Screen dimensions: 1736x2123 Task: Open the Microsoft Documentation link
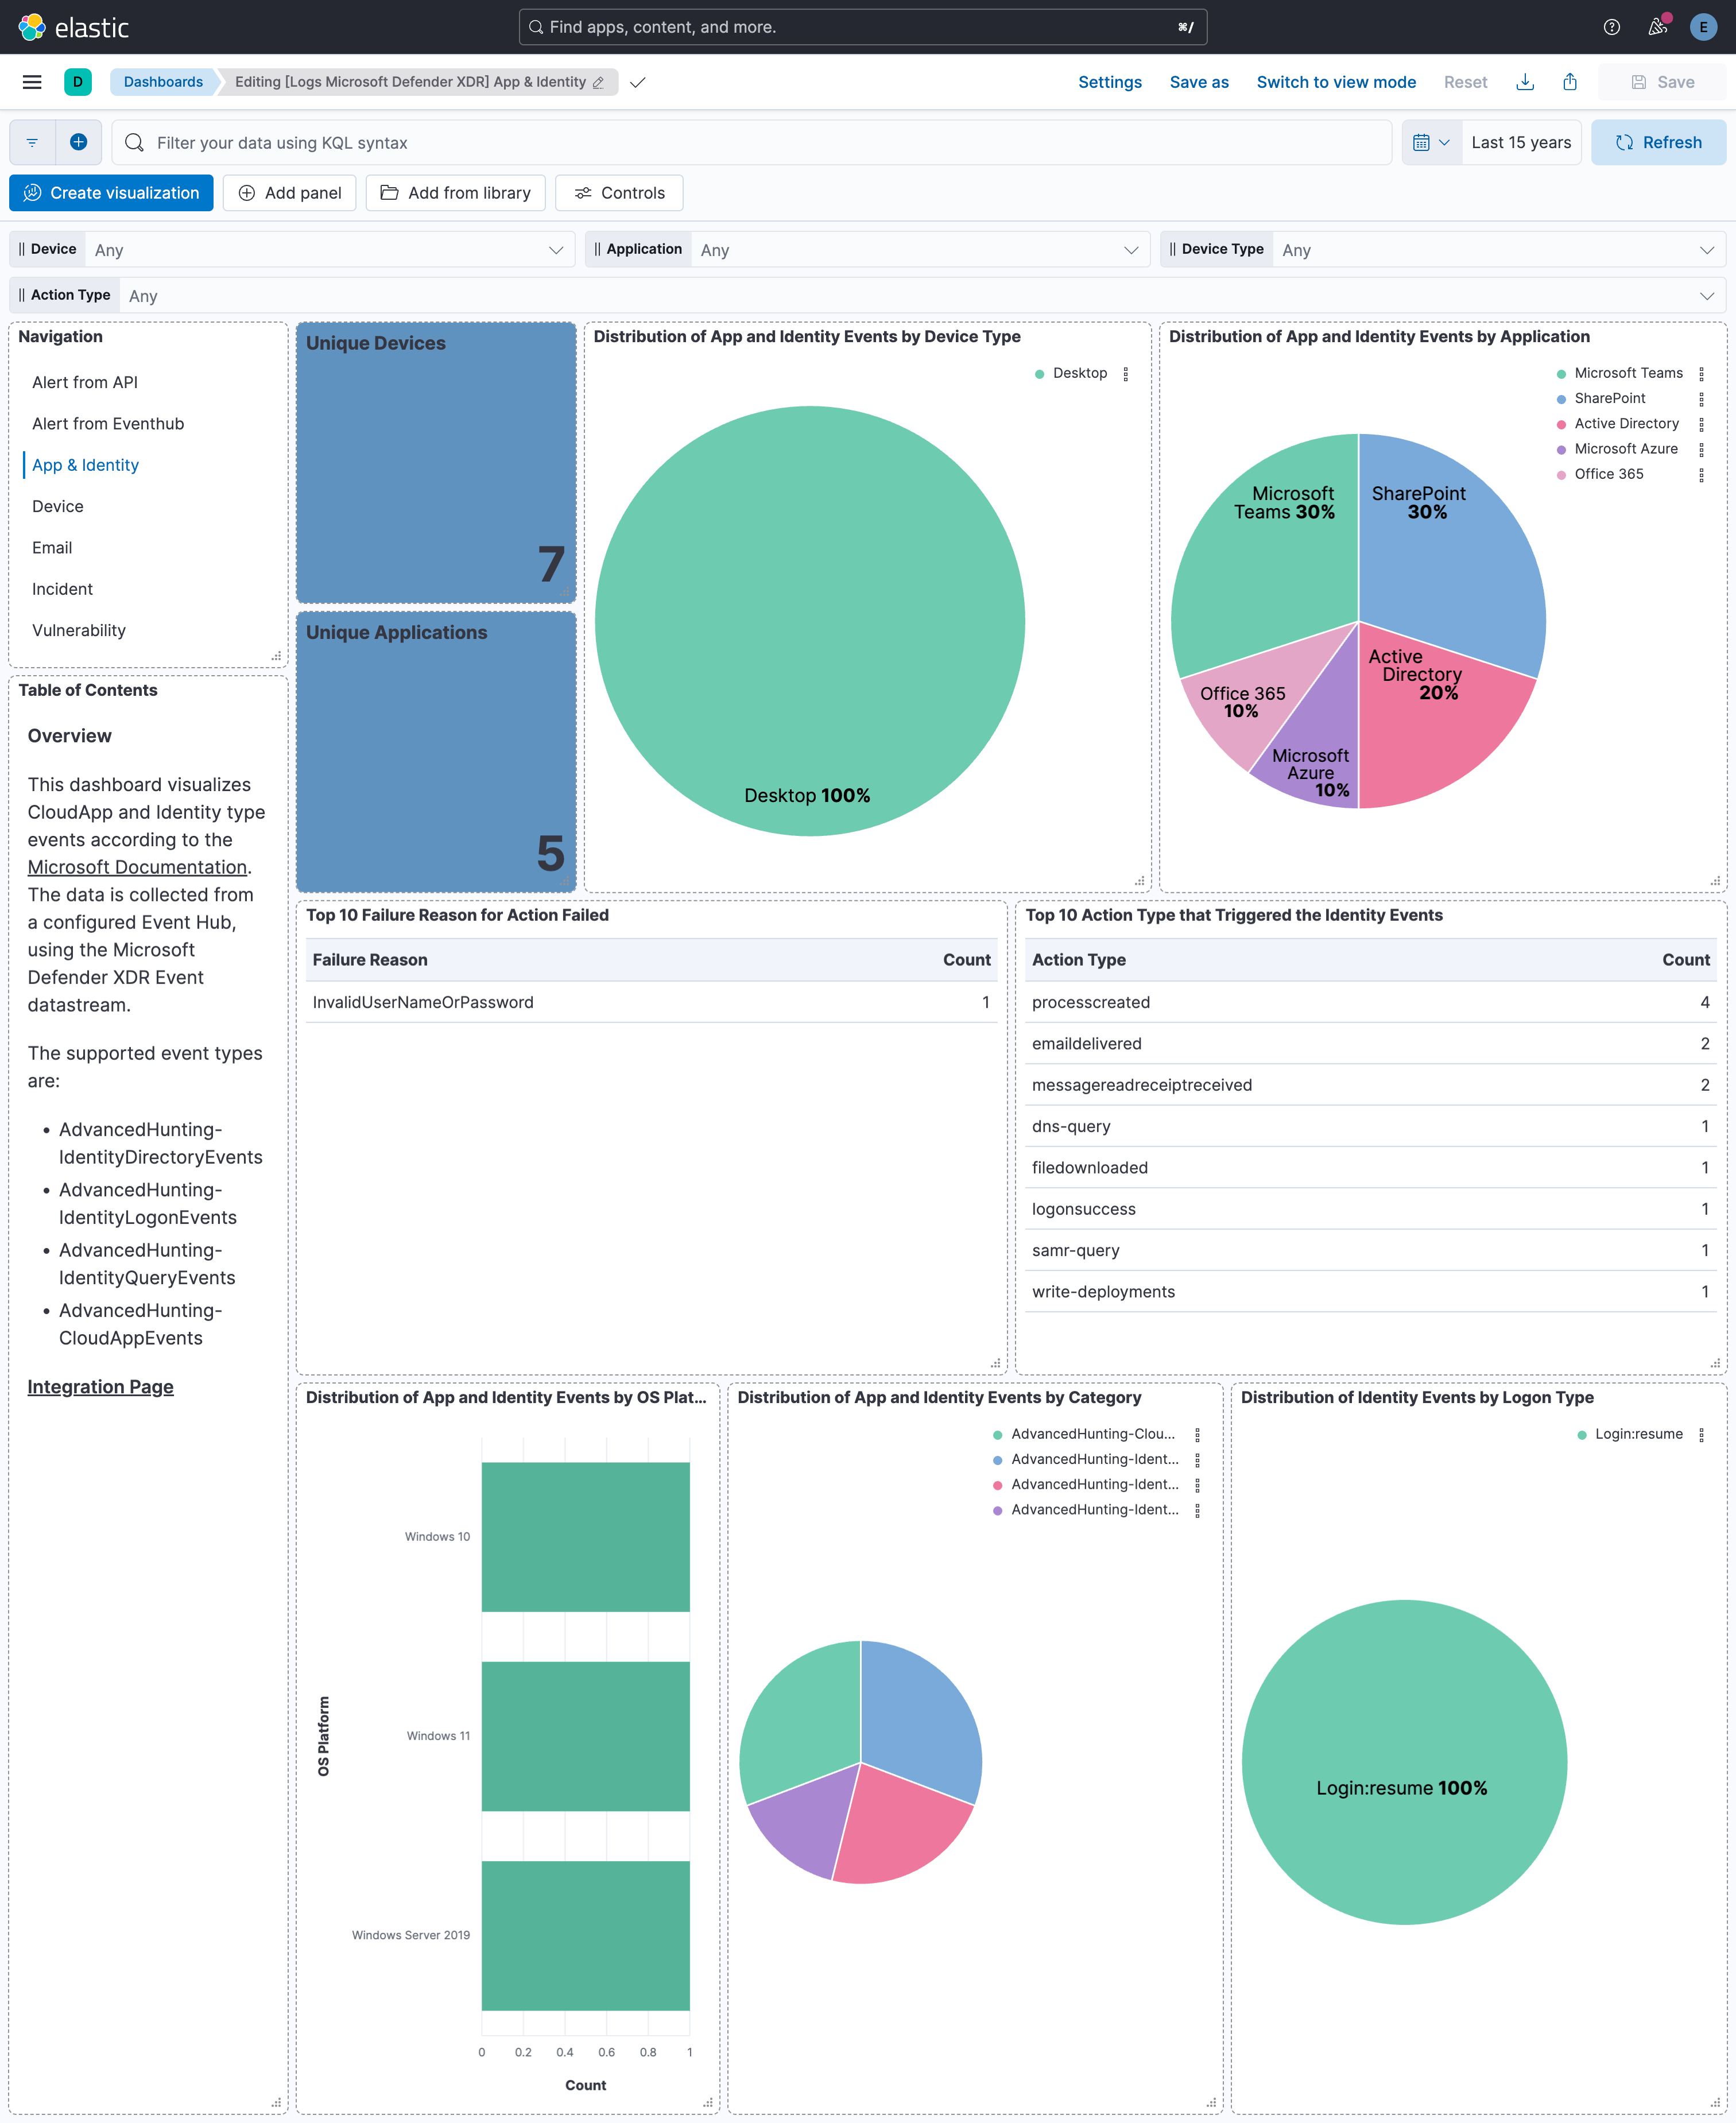137,867
